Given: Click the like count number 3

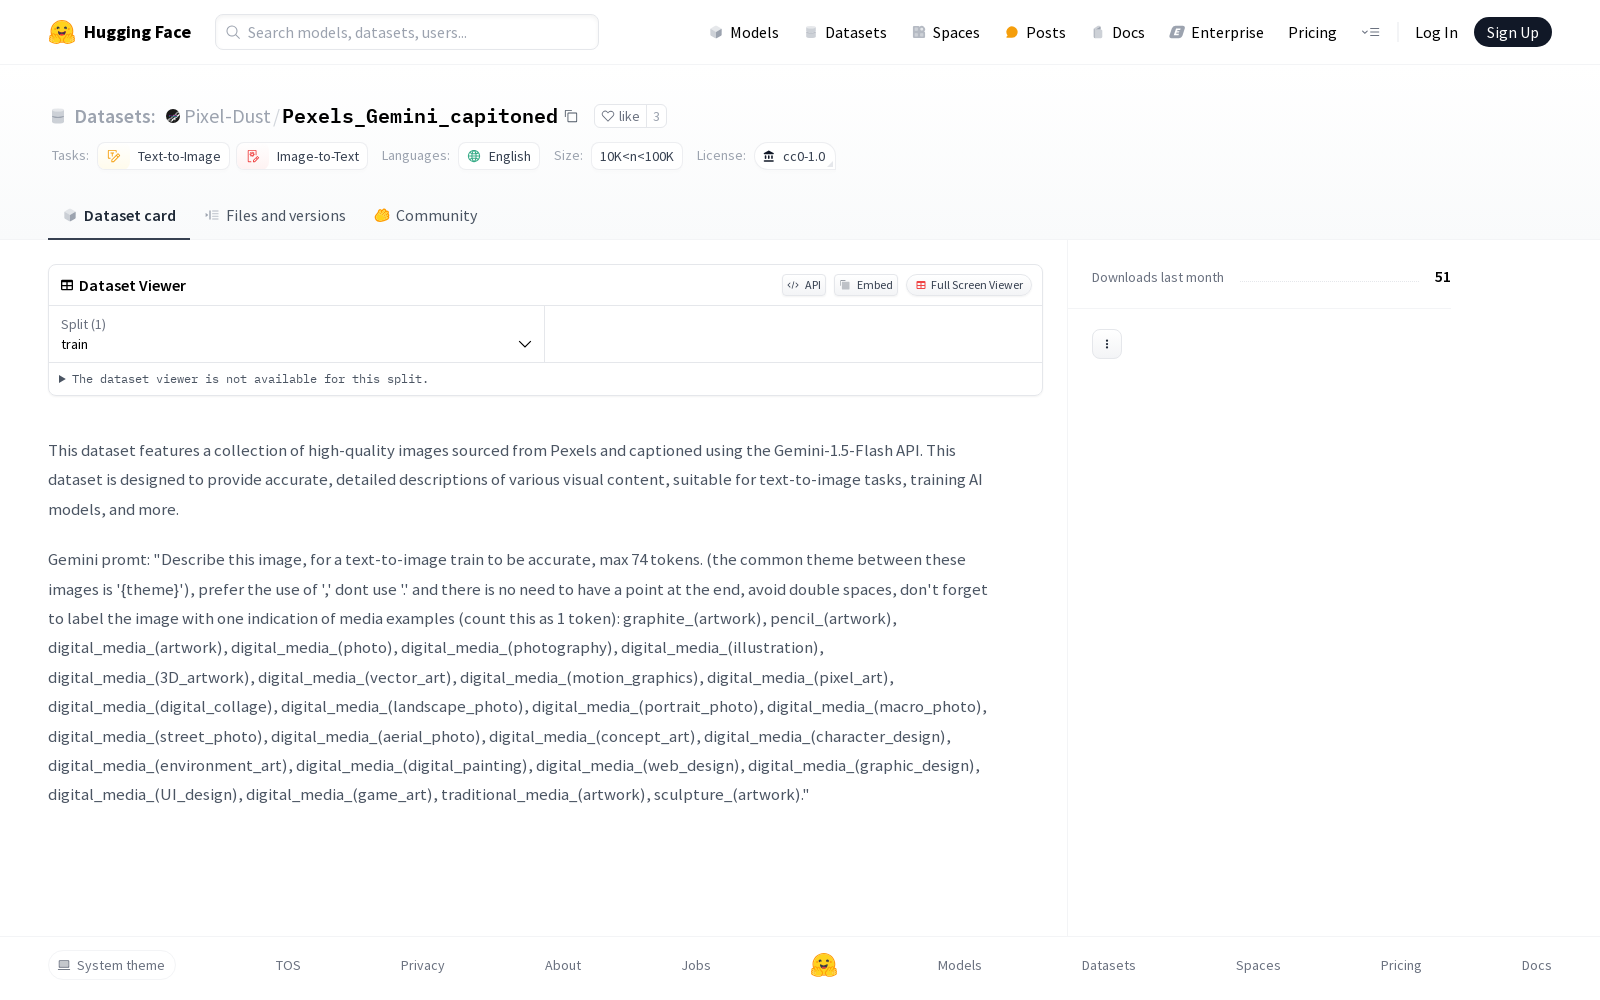Looking at the screenshot, I should click(656, 116).
